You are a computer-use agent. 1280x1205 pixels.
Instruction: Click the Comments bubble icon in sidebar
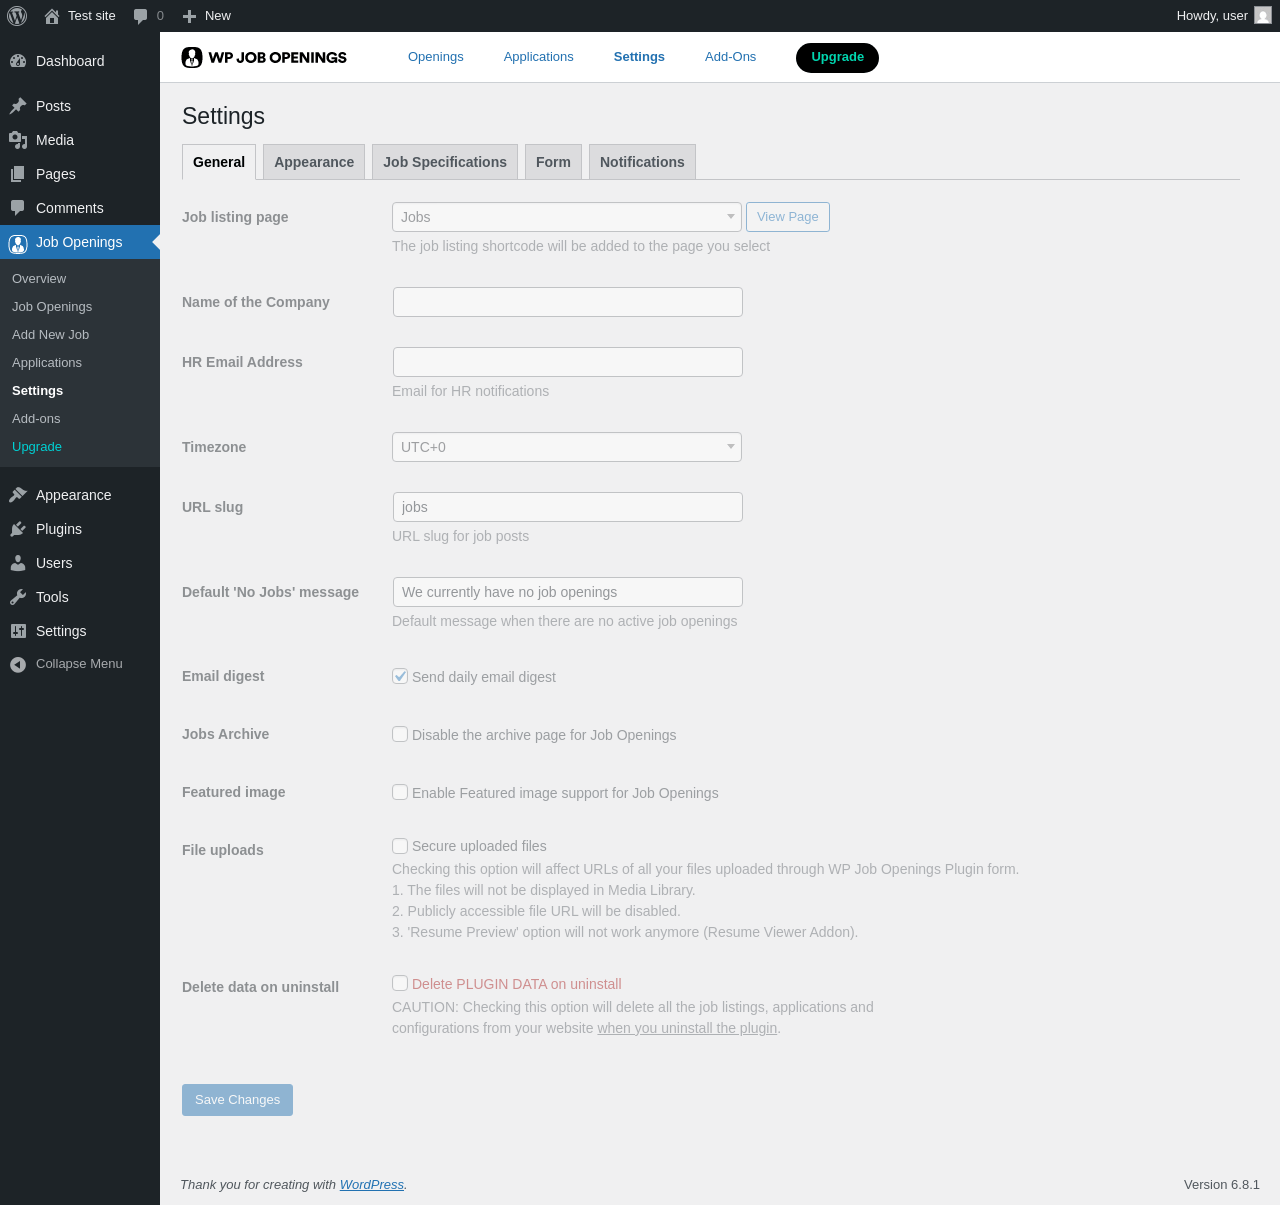point(18,208)
